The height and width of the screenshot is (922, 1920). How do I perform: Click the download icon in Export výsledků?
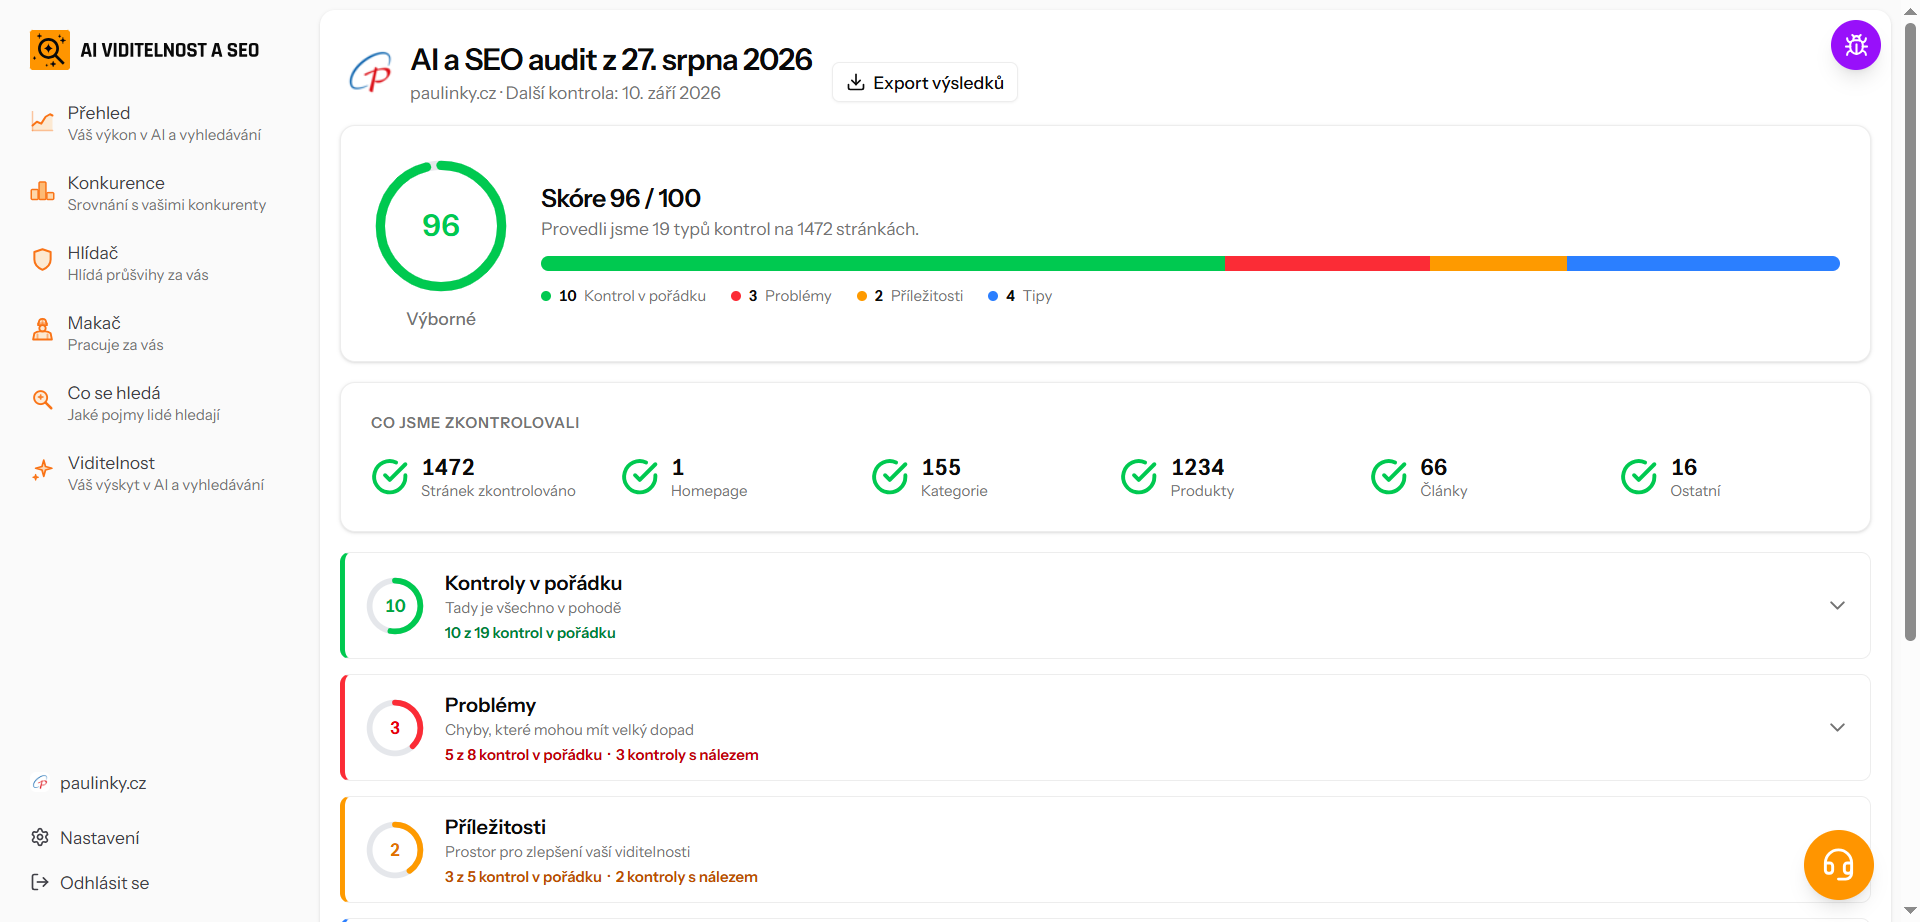(x=856, y=83)
